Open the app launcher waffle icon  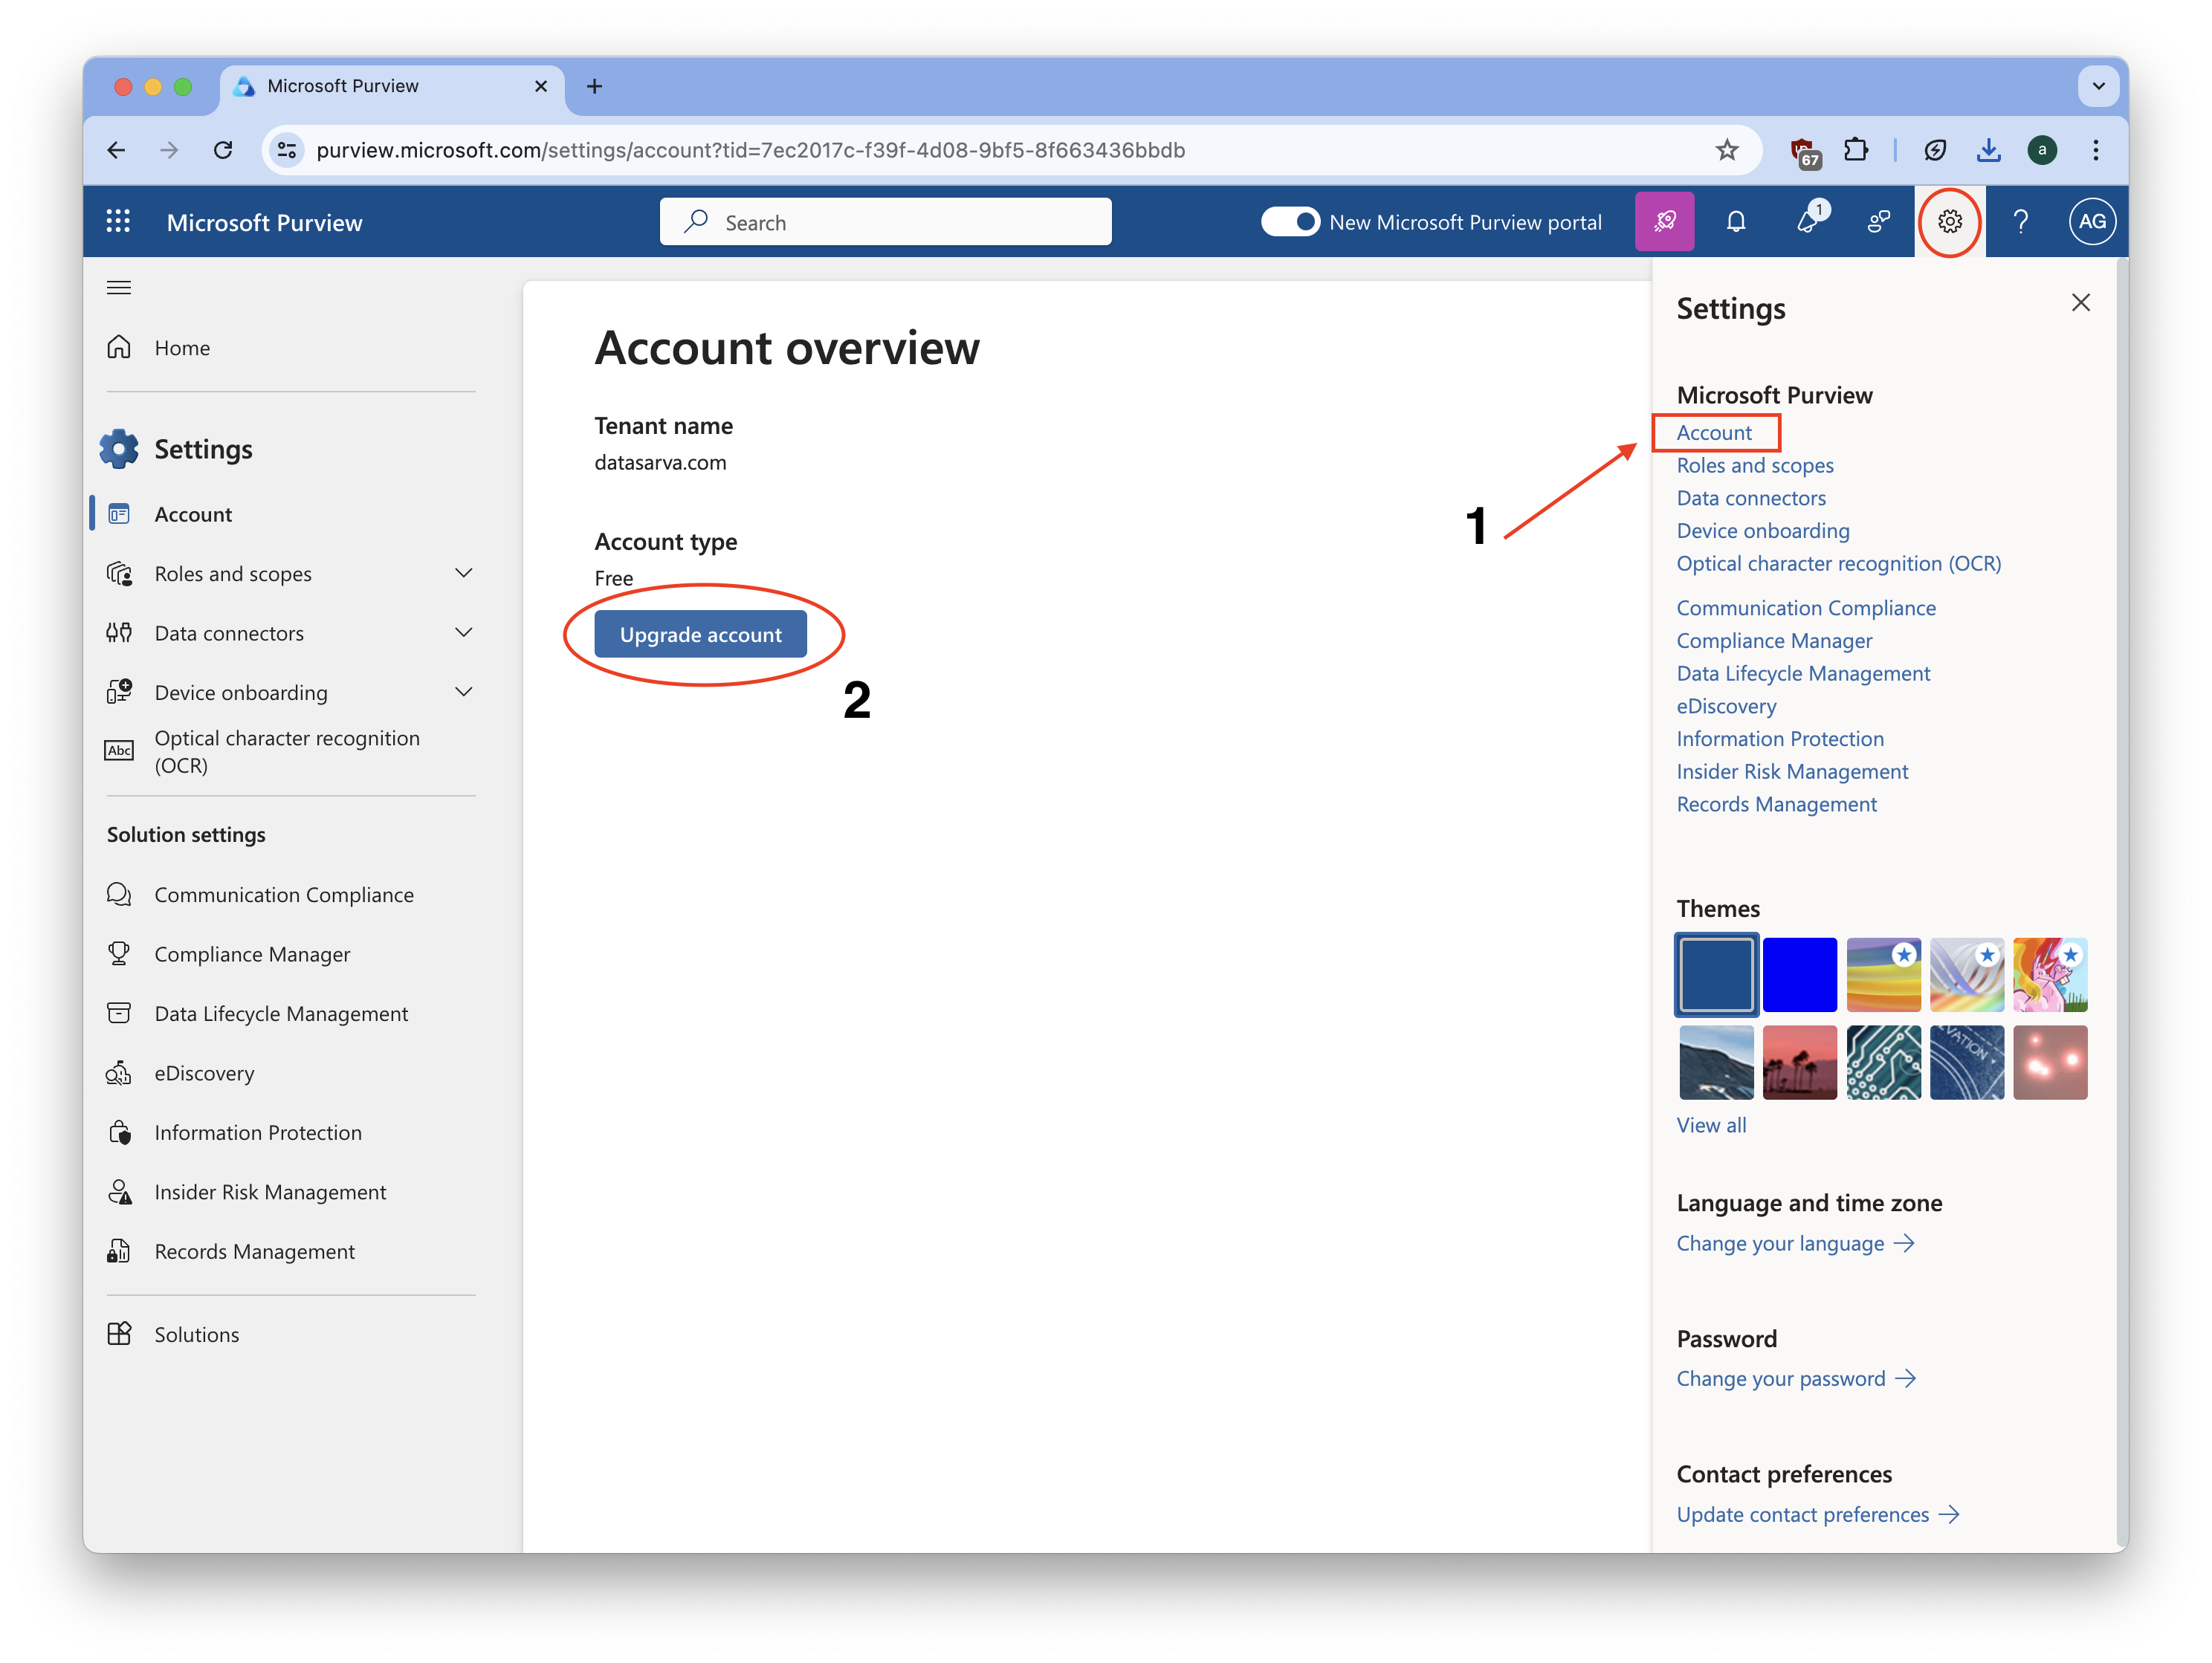coord(118,222)
